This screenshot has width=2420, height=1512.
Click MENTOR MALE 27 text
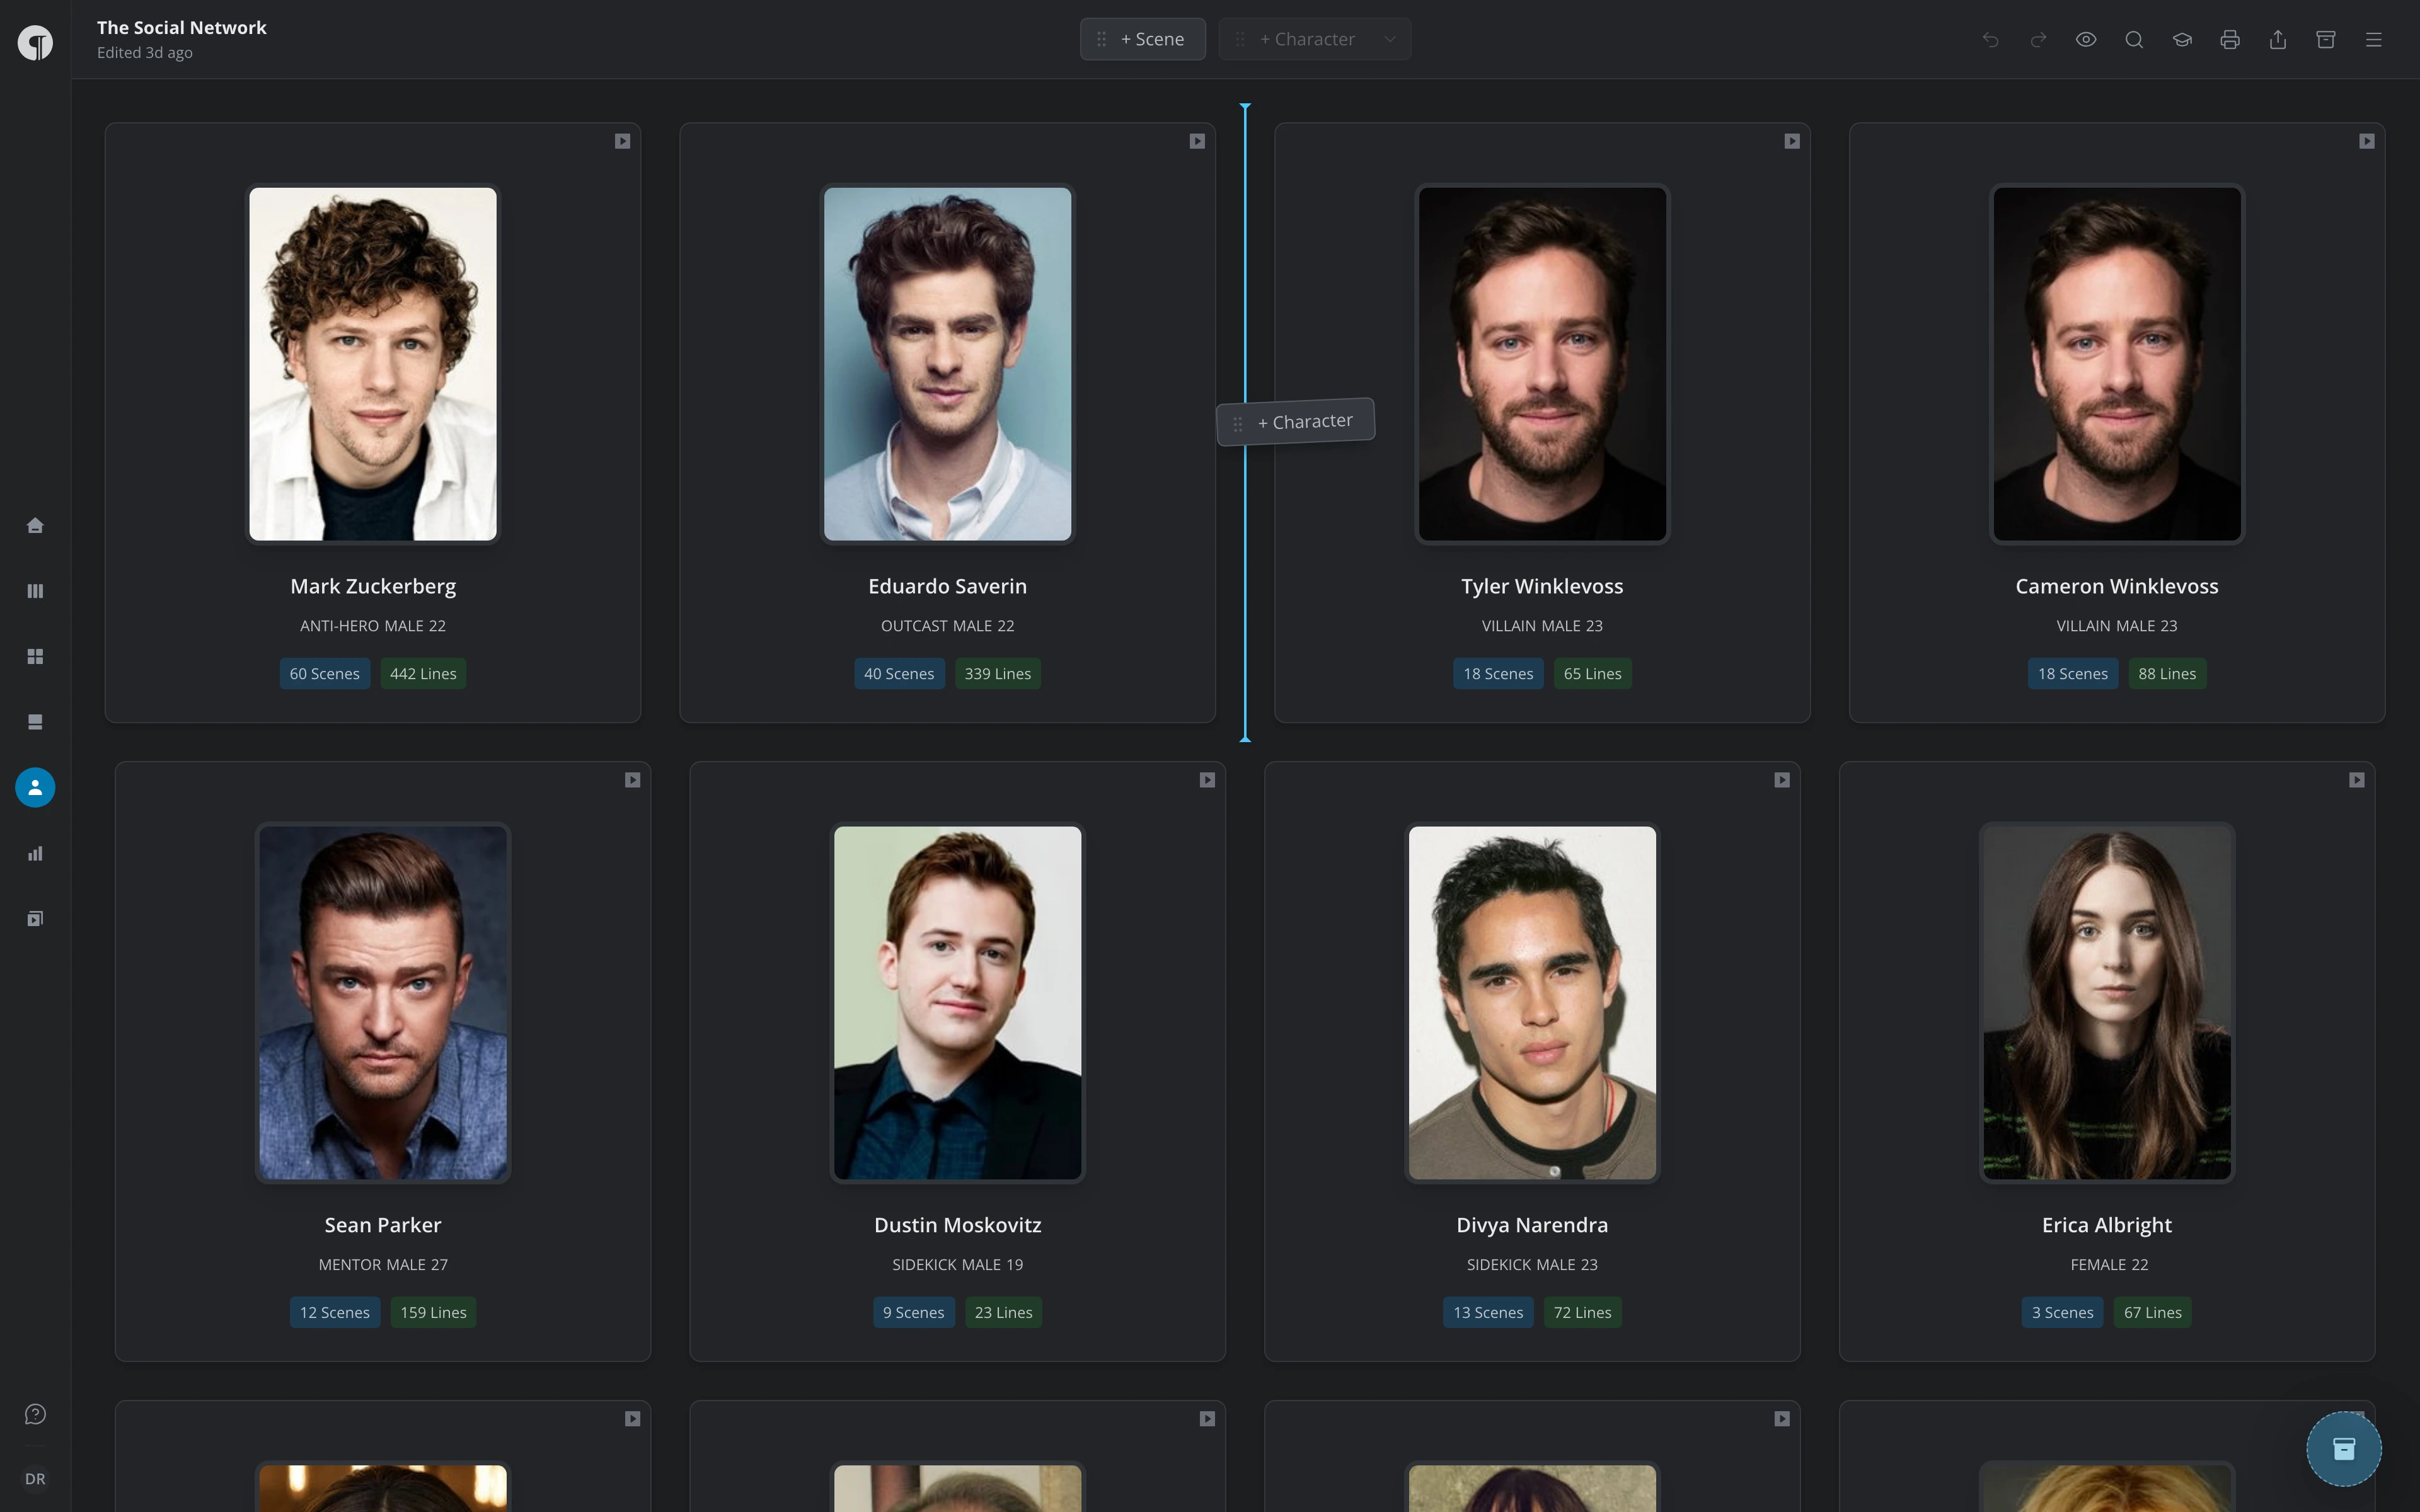(x=383, y=1265)
